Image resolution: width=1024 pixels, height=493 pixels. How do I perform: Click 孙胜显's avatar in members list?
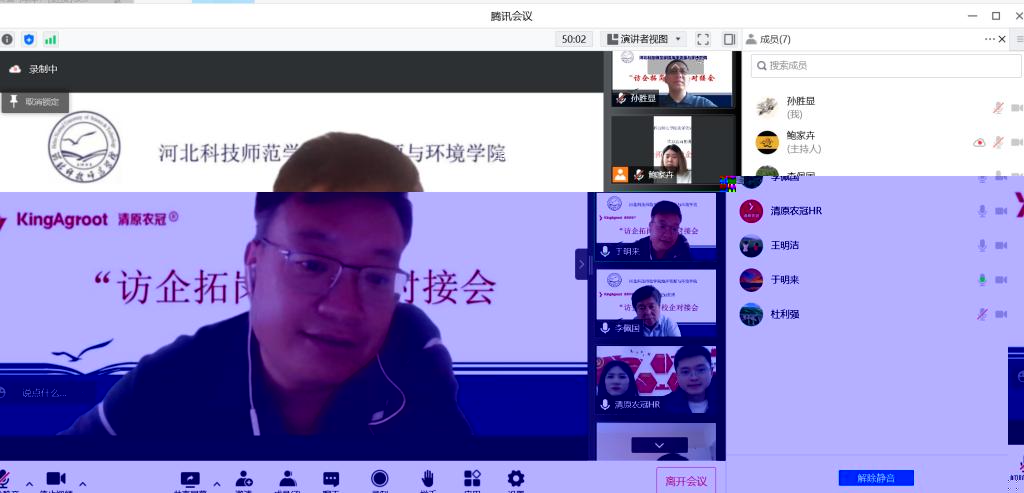(767, 108)
